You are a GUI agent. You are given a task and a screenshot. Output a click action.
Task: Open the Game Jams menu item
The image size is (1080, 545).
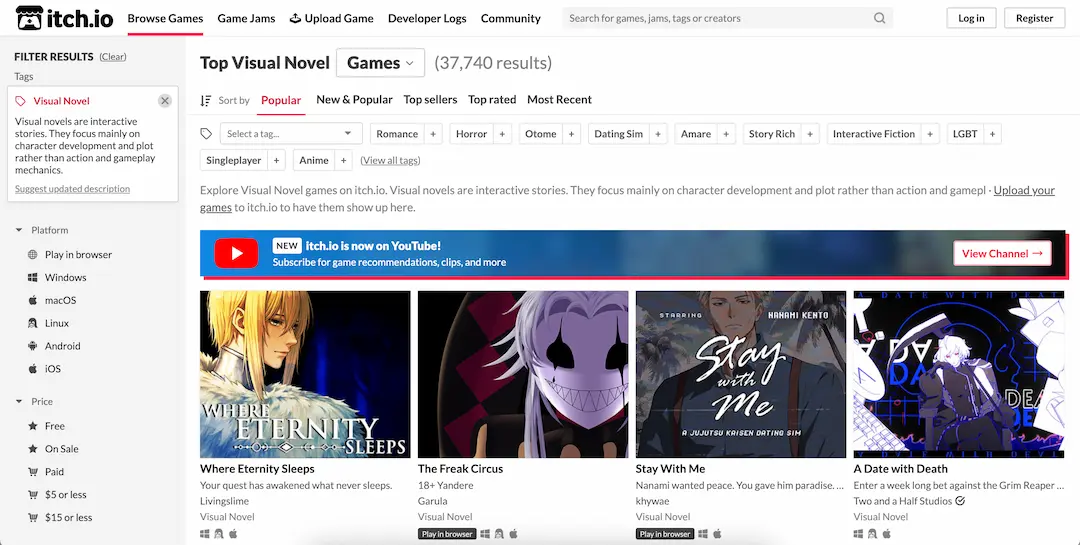pos(246,18)
